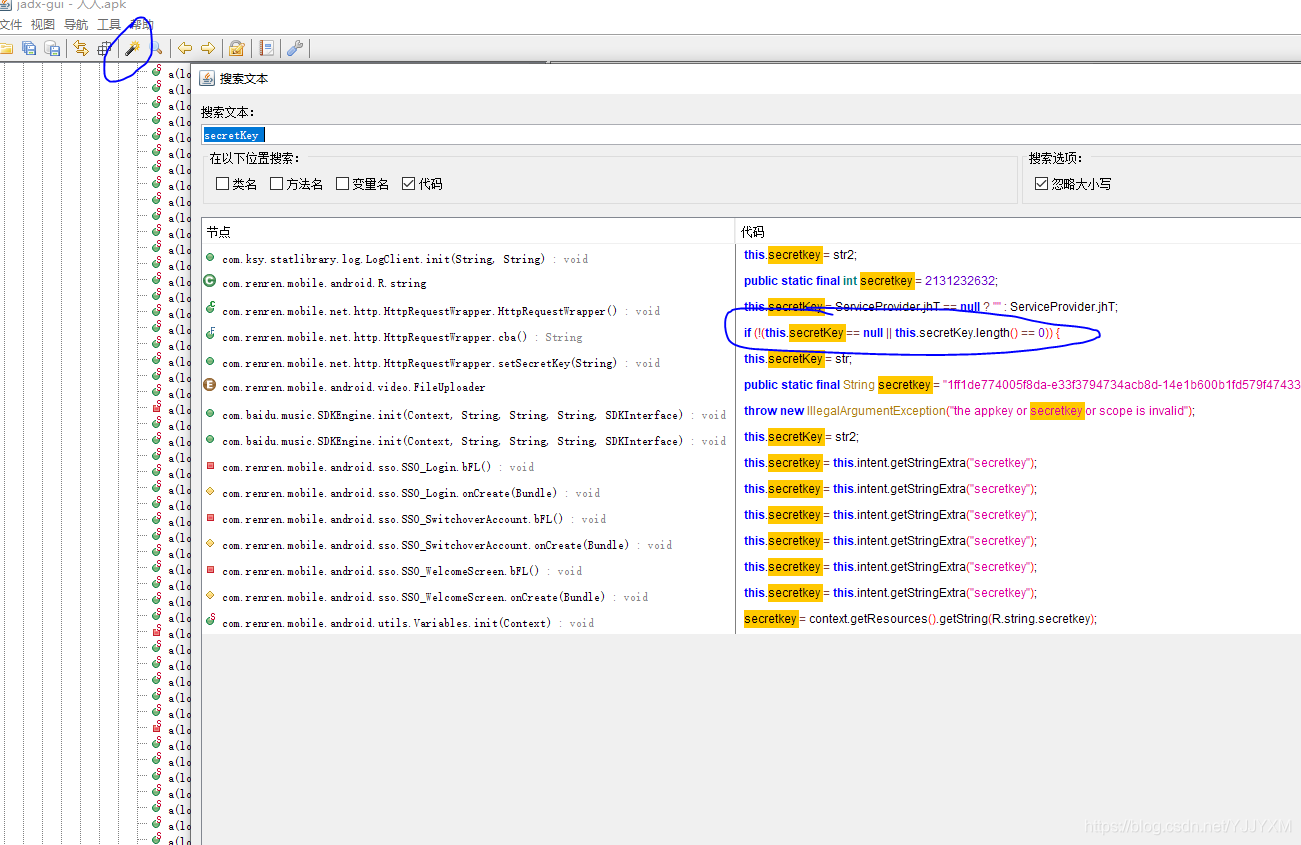Open file via the folder toolbar icon
This screenshot has width=1301, height=845.
point(7,48)
